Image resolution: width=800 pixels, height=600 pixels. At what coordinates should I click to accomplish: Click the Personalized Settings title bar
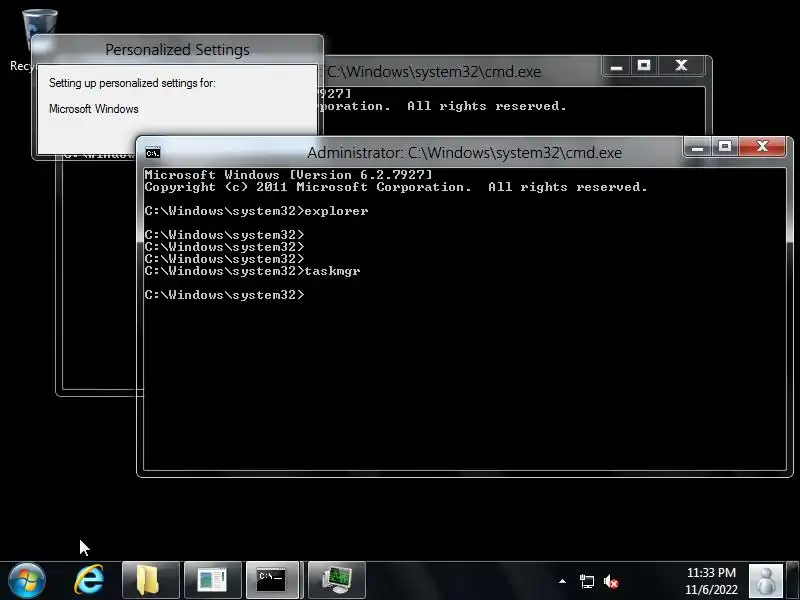pos(178,49)
